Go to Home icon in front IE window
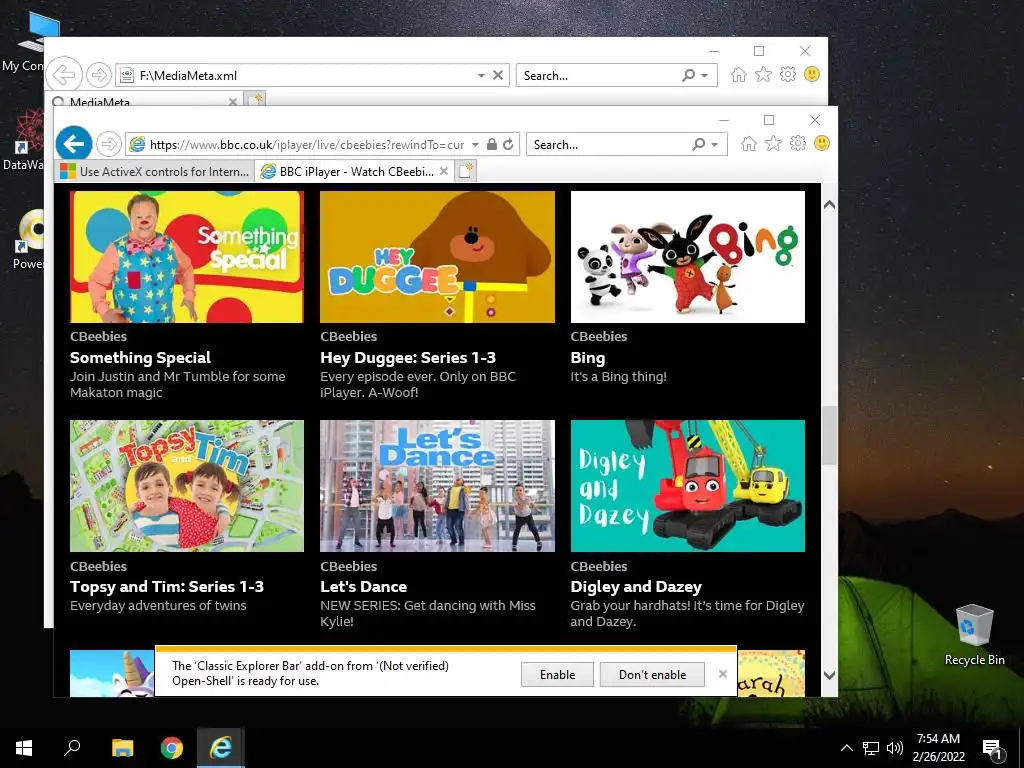Screen dimensions: 1024x768 click(x=749, y=144)
